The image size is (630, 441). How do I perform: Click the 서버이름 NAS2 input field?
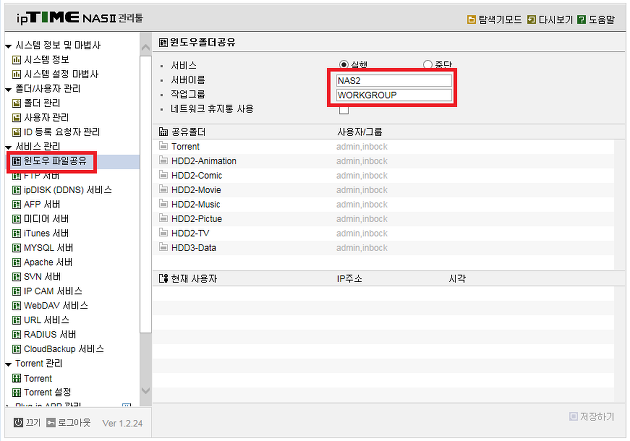pyautogui.click(x=394, y=80)
